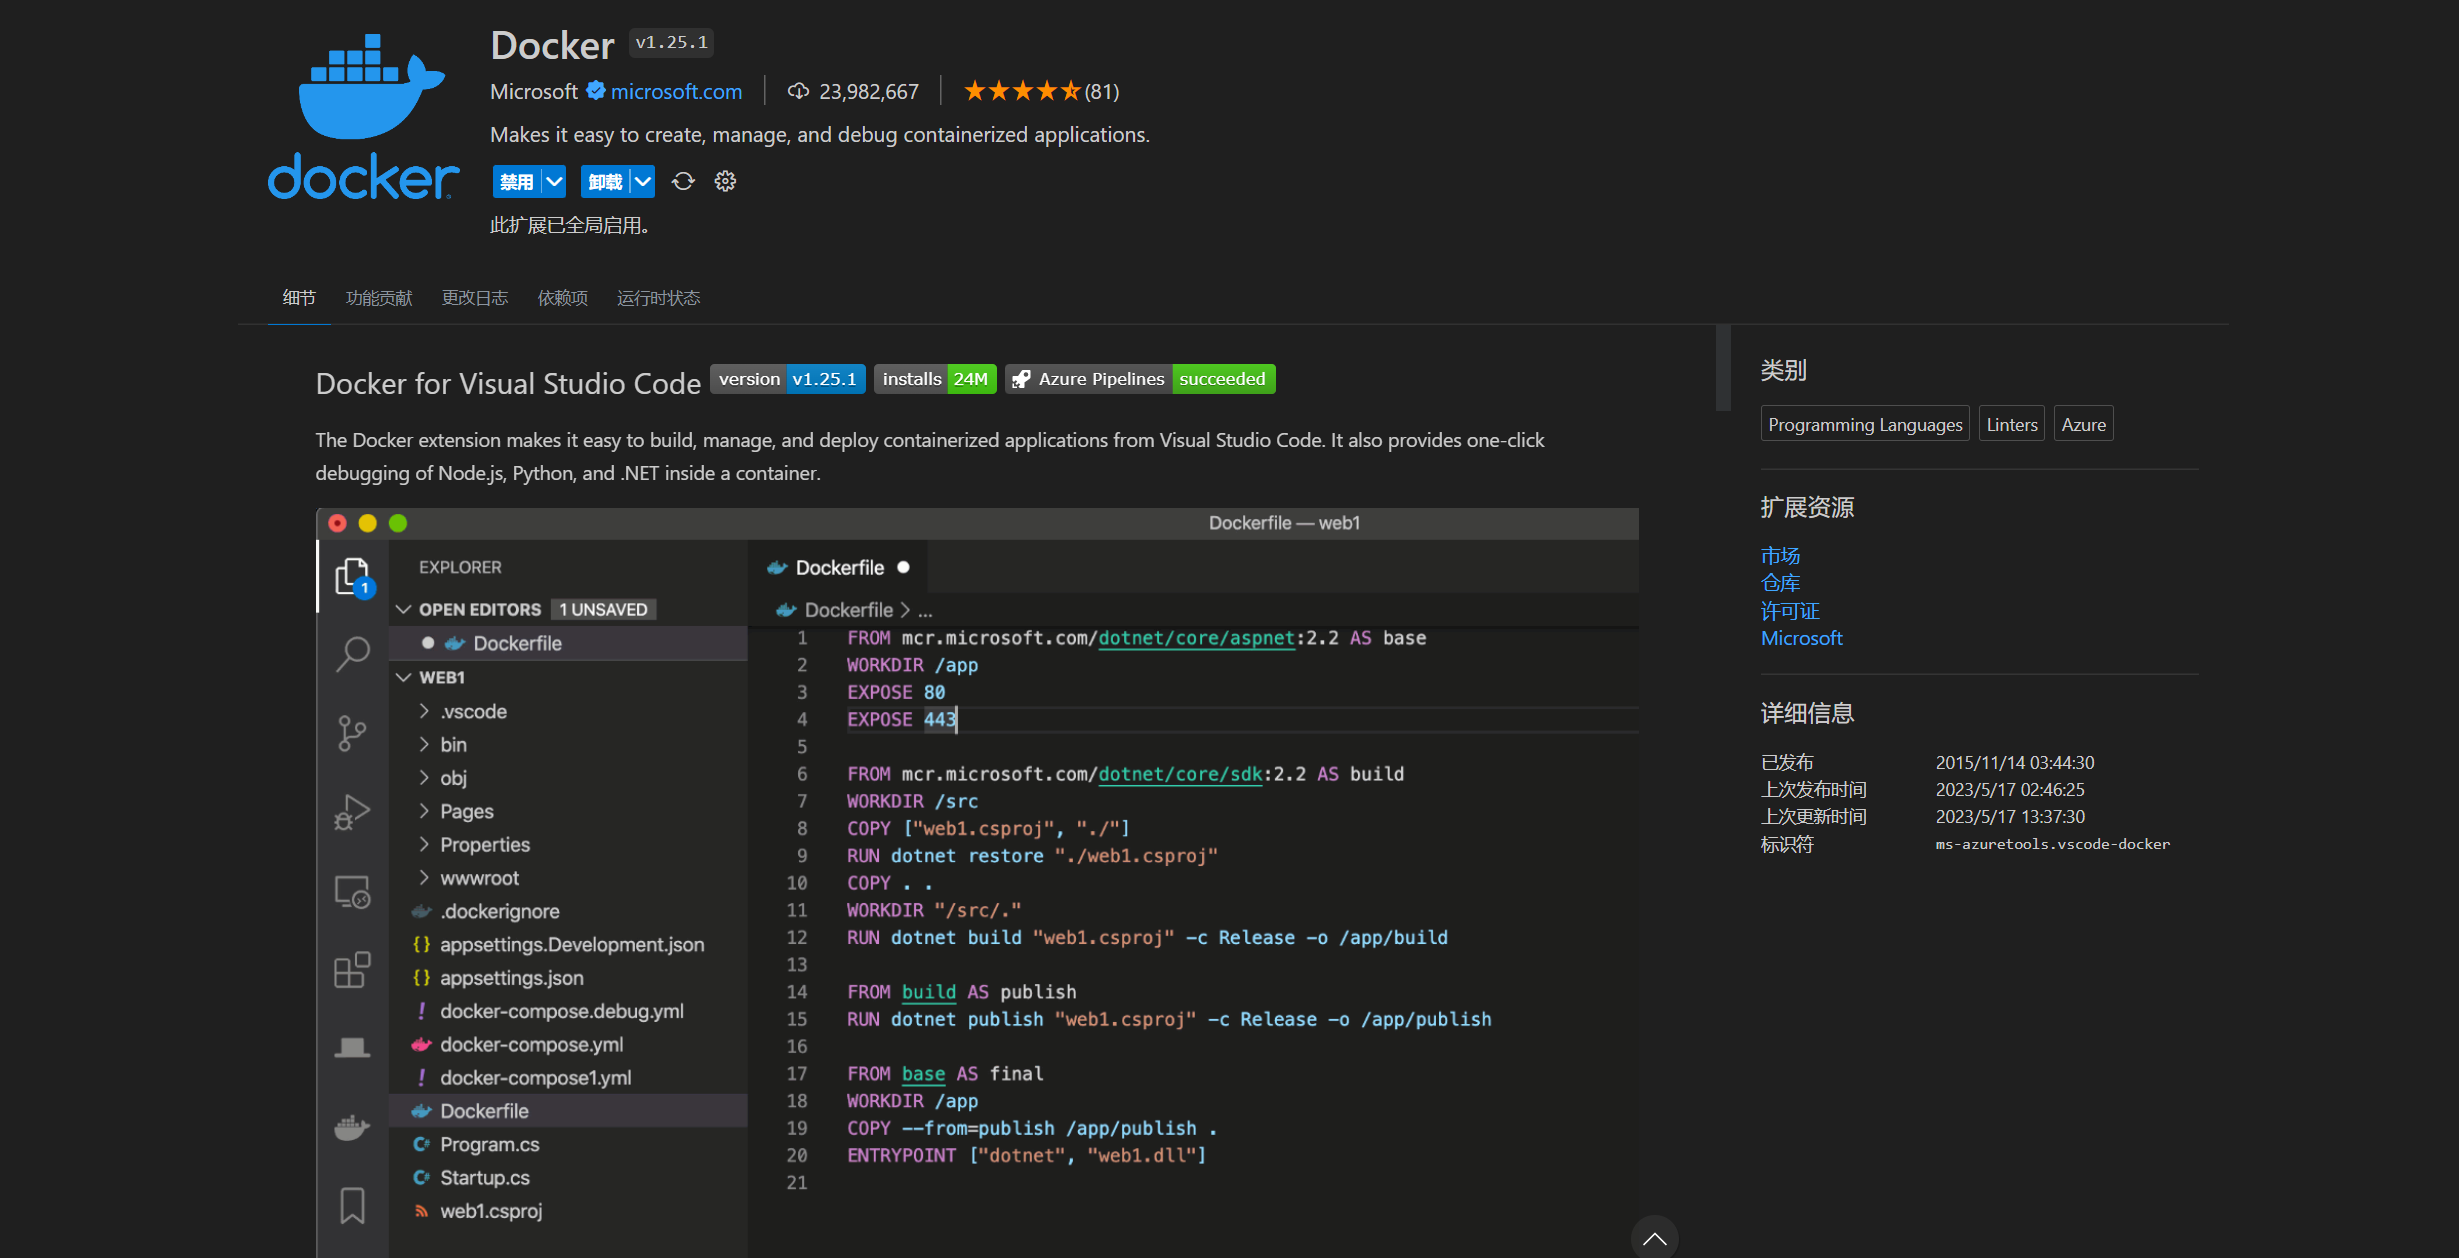This screenshot has height=1258, width=2459.
Task: Click Program.cs file in screenshot tree
Action: 490,1144
